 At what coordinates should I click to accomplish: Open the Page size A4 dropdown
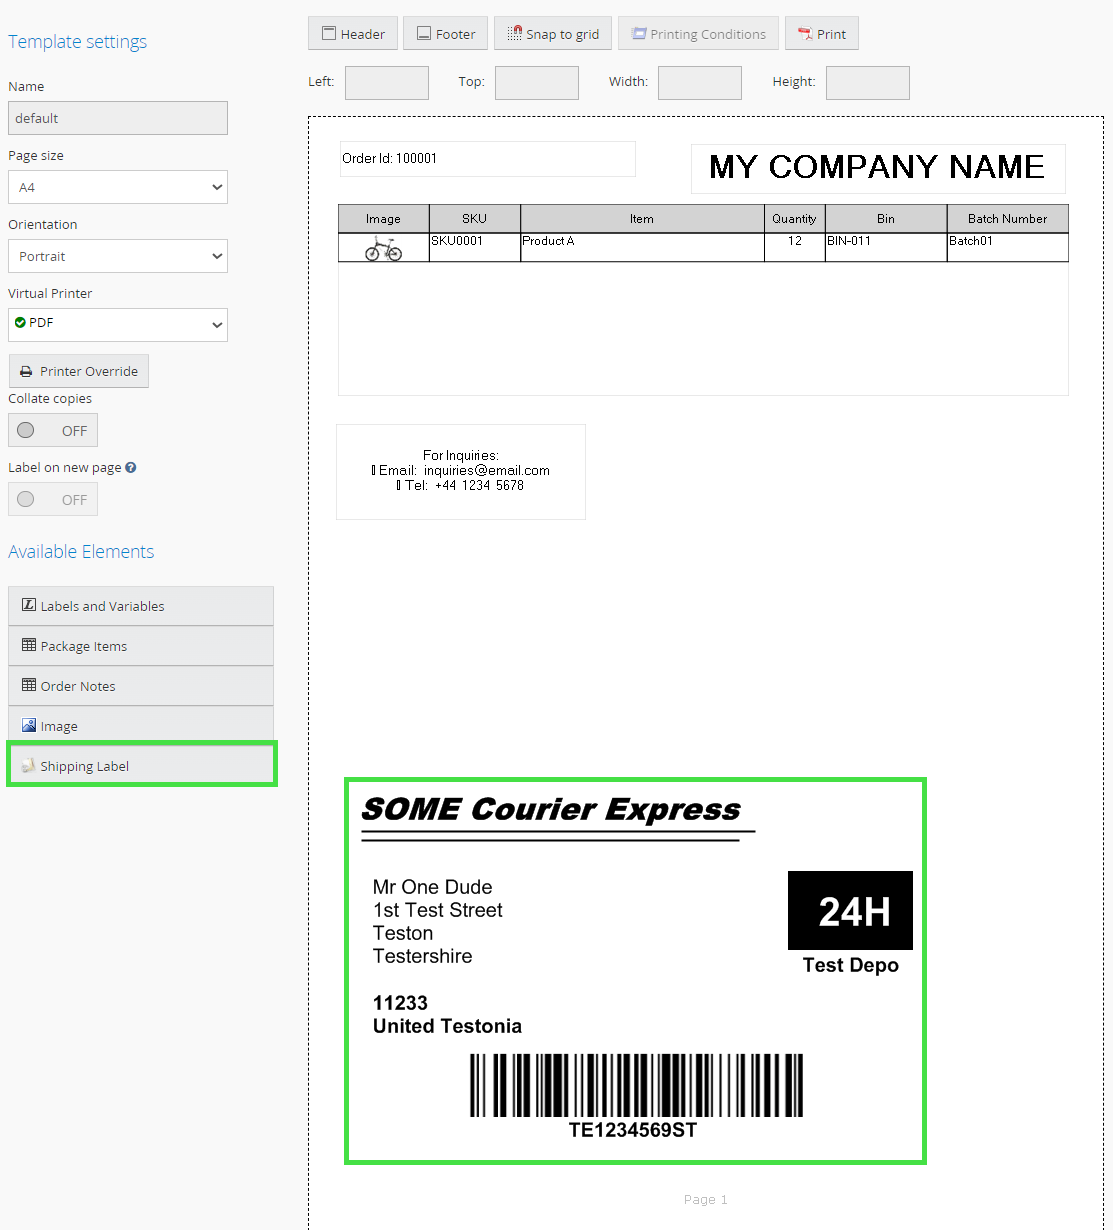point(118,187)
